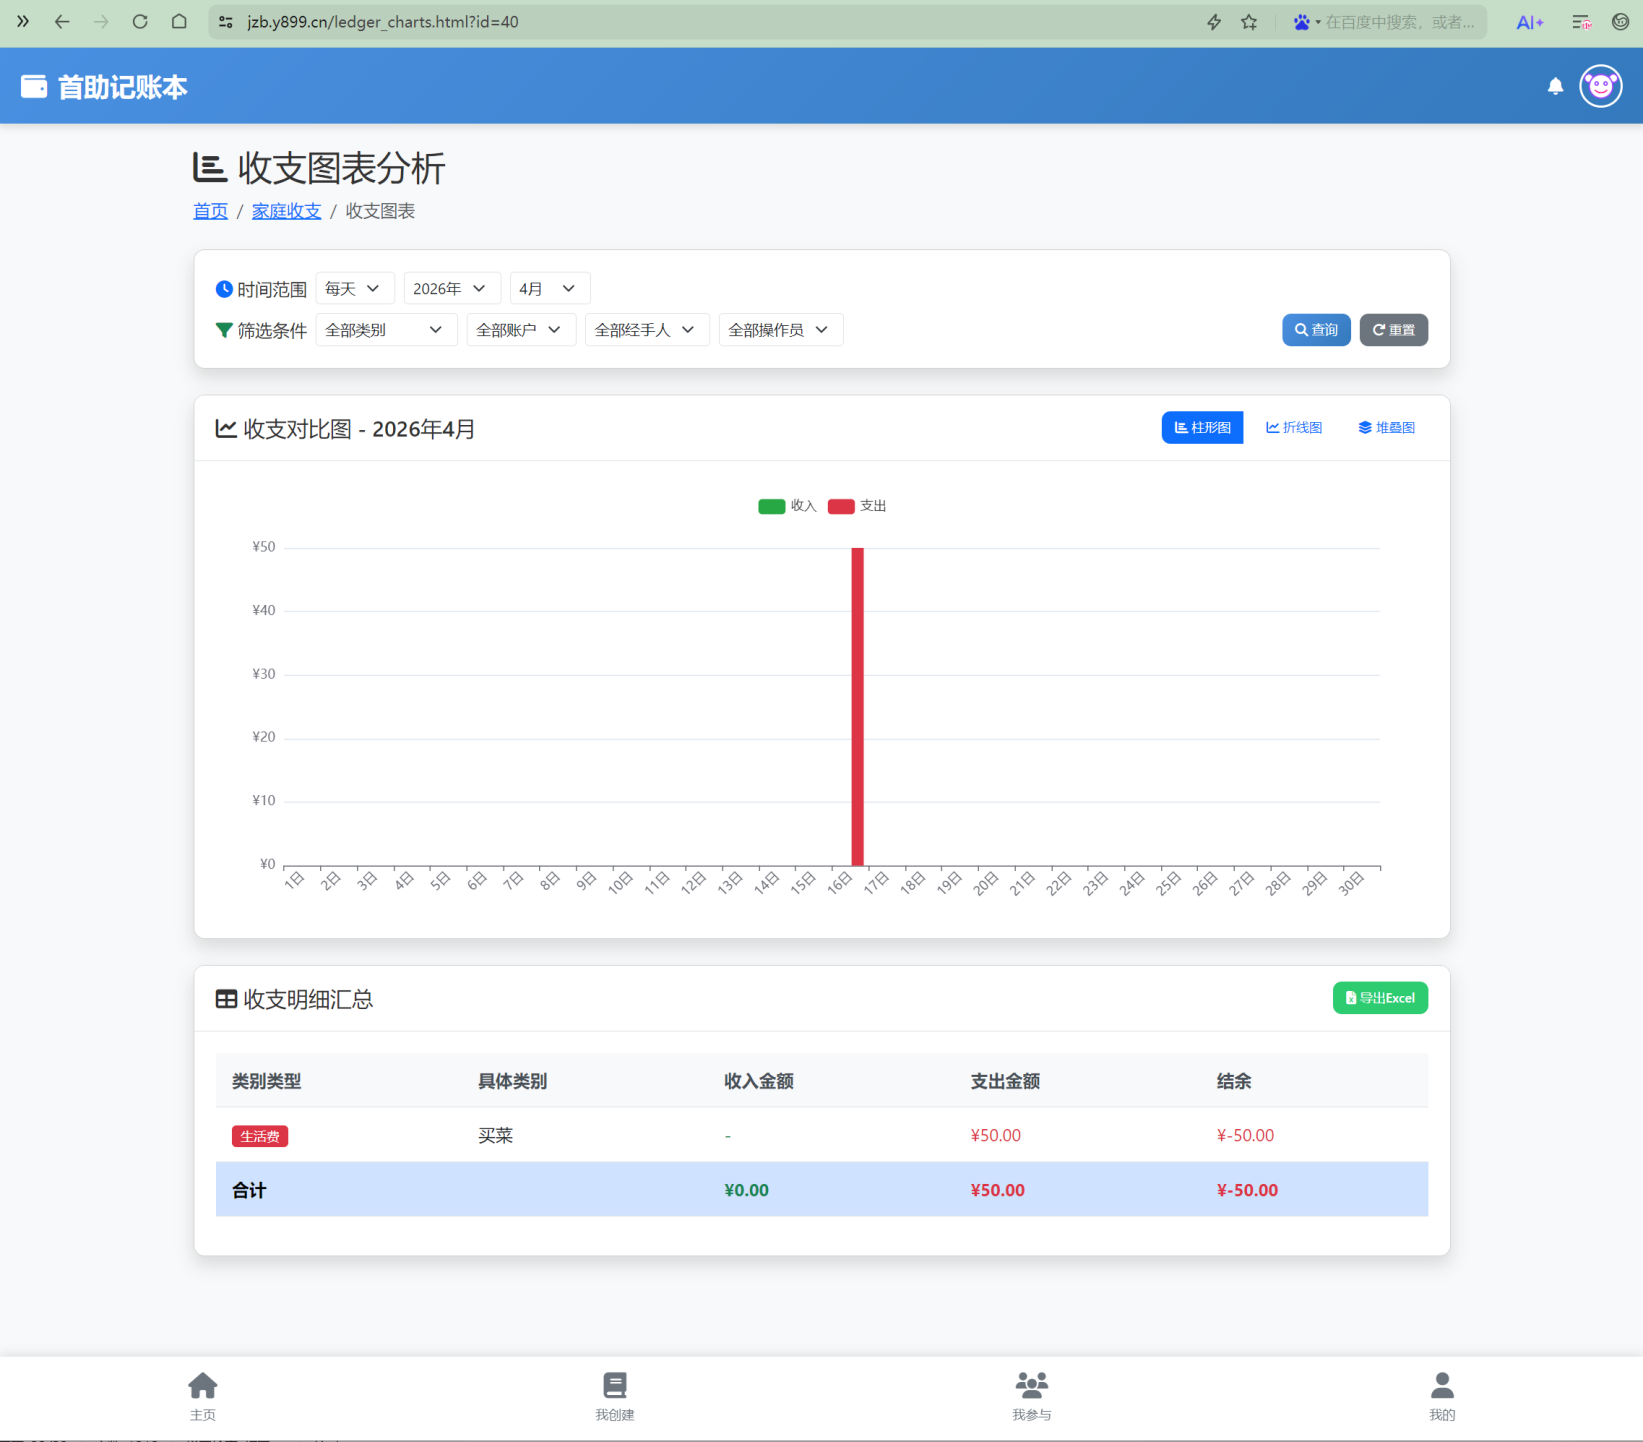
Task: Follow the 家庭收支 breadcrumb link
Action: [x=286, y=211]
